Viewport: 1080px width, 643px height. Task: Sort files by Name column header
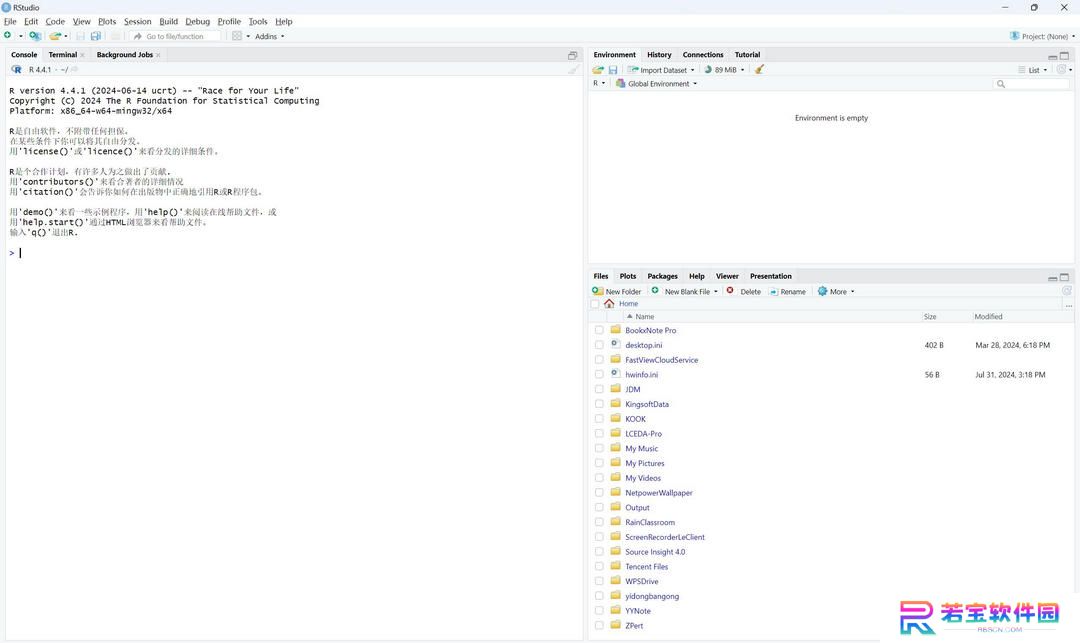[645, 317]
